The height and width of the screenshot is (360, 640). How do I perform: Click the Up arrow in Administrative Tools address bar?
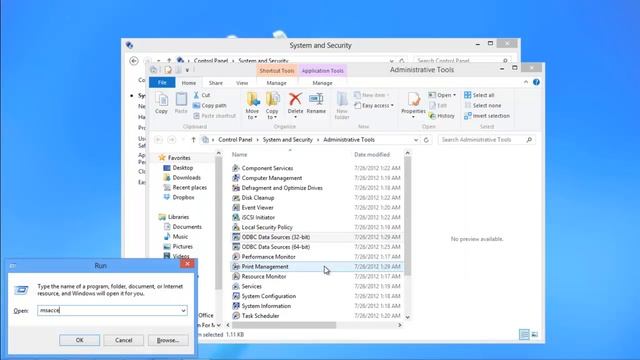pos(193,140)
